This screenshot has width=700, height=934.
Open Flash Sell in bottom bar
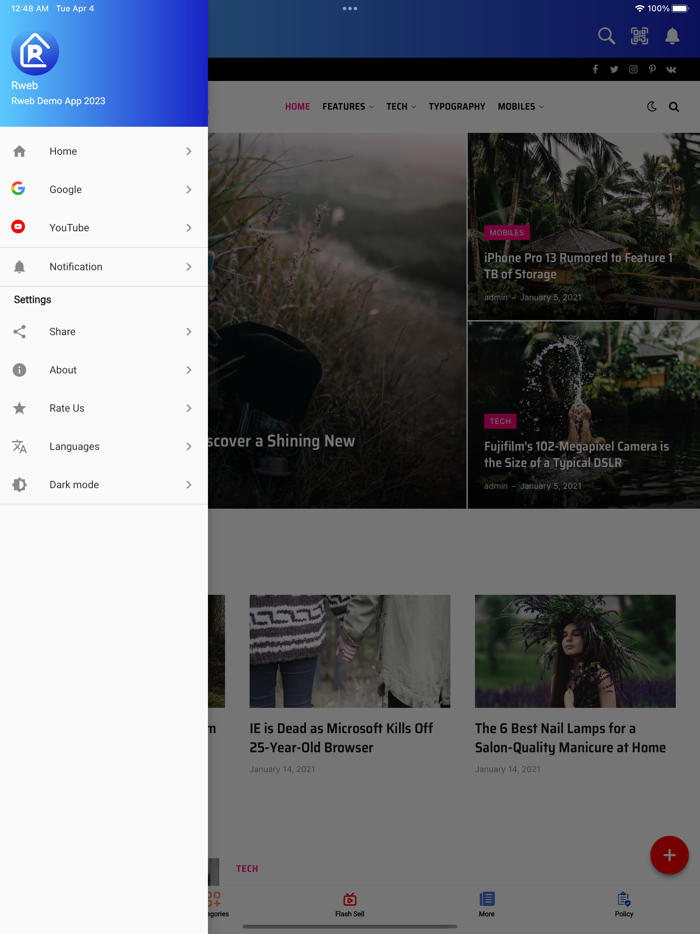[x=350, y=904]
